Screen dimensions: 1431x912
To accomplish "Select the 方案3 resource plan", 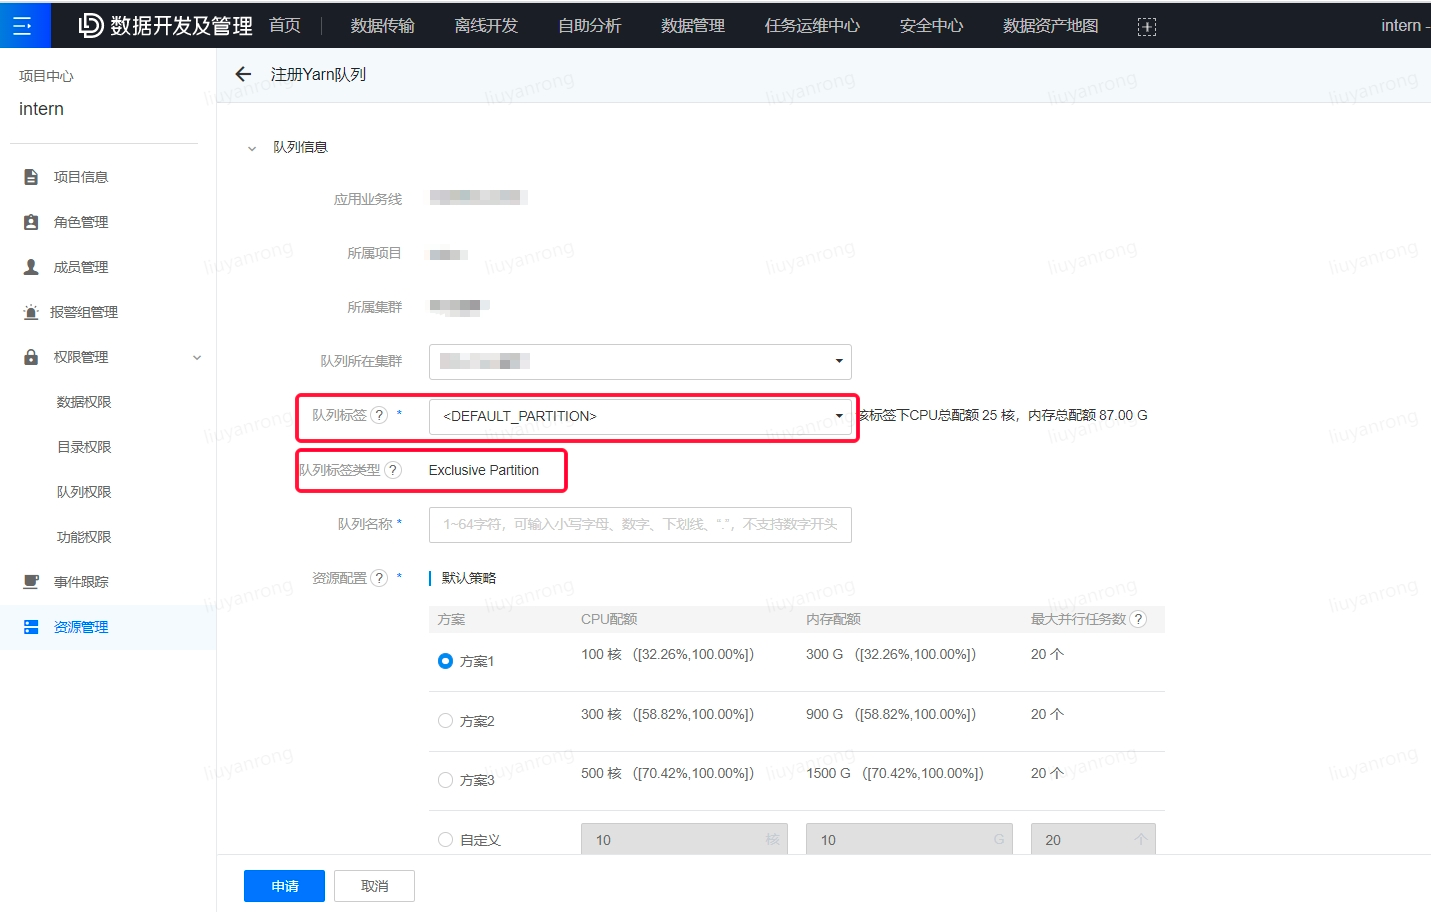I will (444, 780).
